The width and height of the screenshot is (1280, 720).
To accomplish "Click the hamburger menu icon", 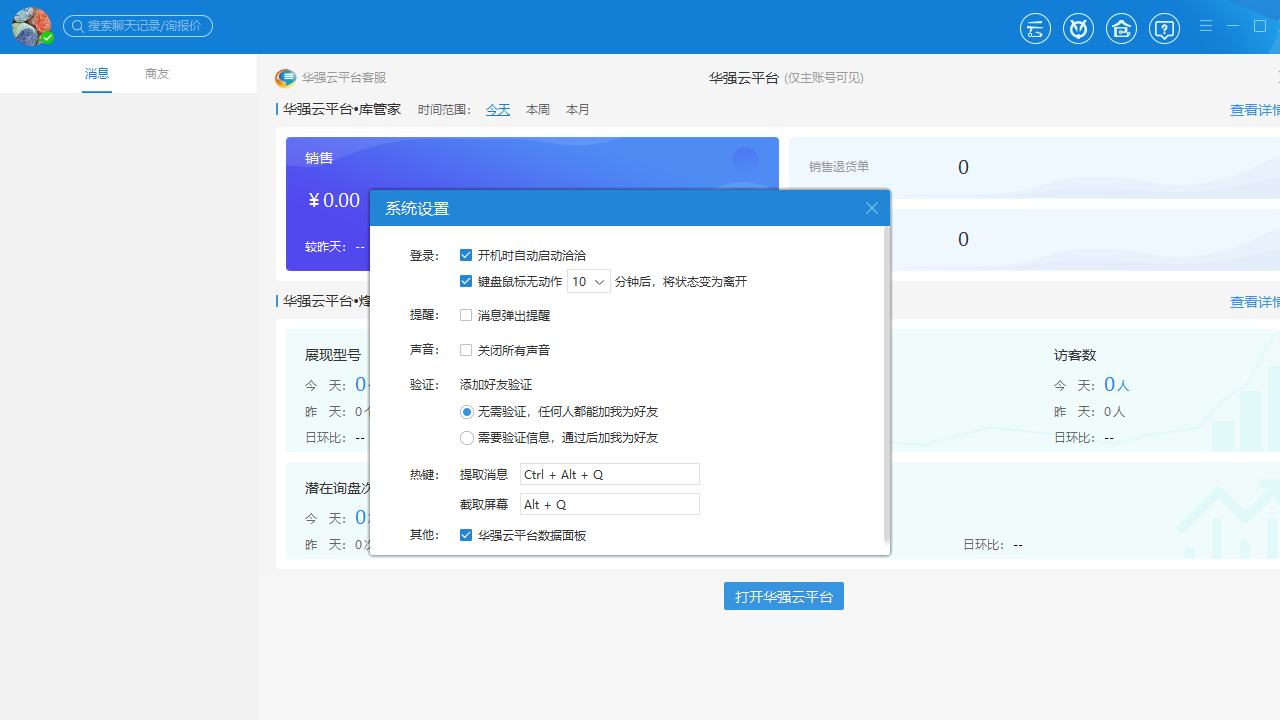I will (1206, 26).
